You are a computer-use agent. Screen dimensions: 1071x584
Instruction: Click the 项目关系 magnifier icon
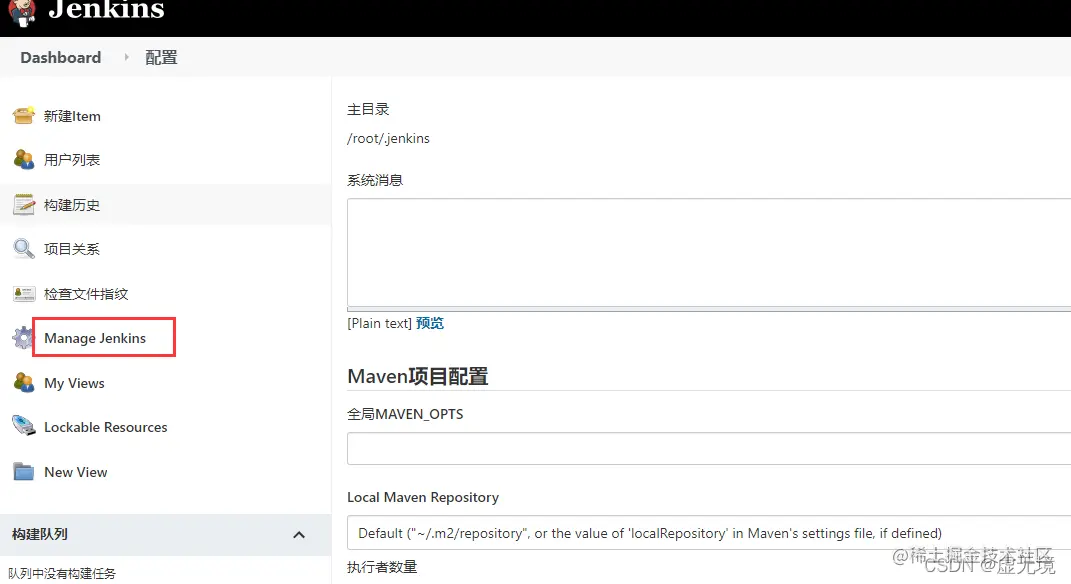tap(24, 249)
